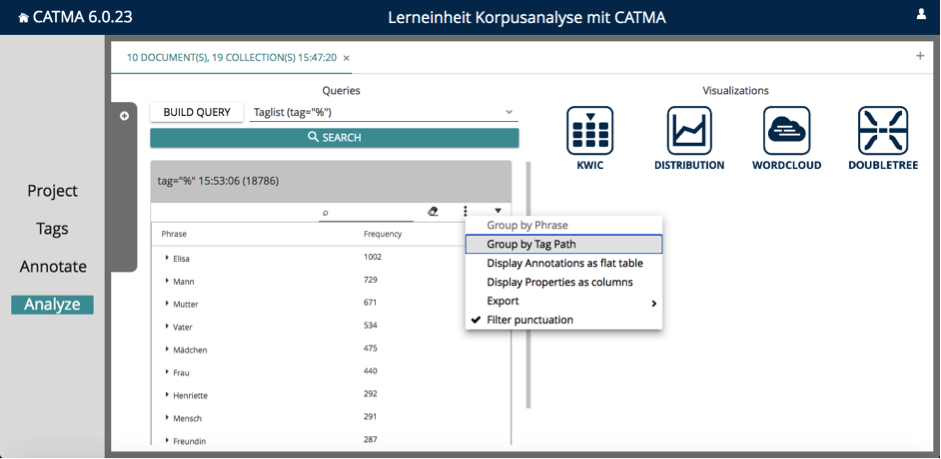Click frequency value 671
Viewport: 941px width, 459px height.
click(370, 302)
